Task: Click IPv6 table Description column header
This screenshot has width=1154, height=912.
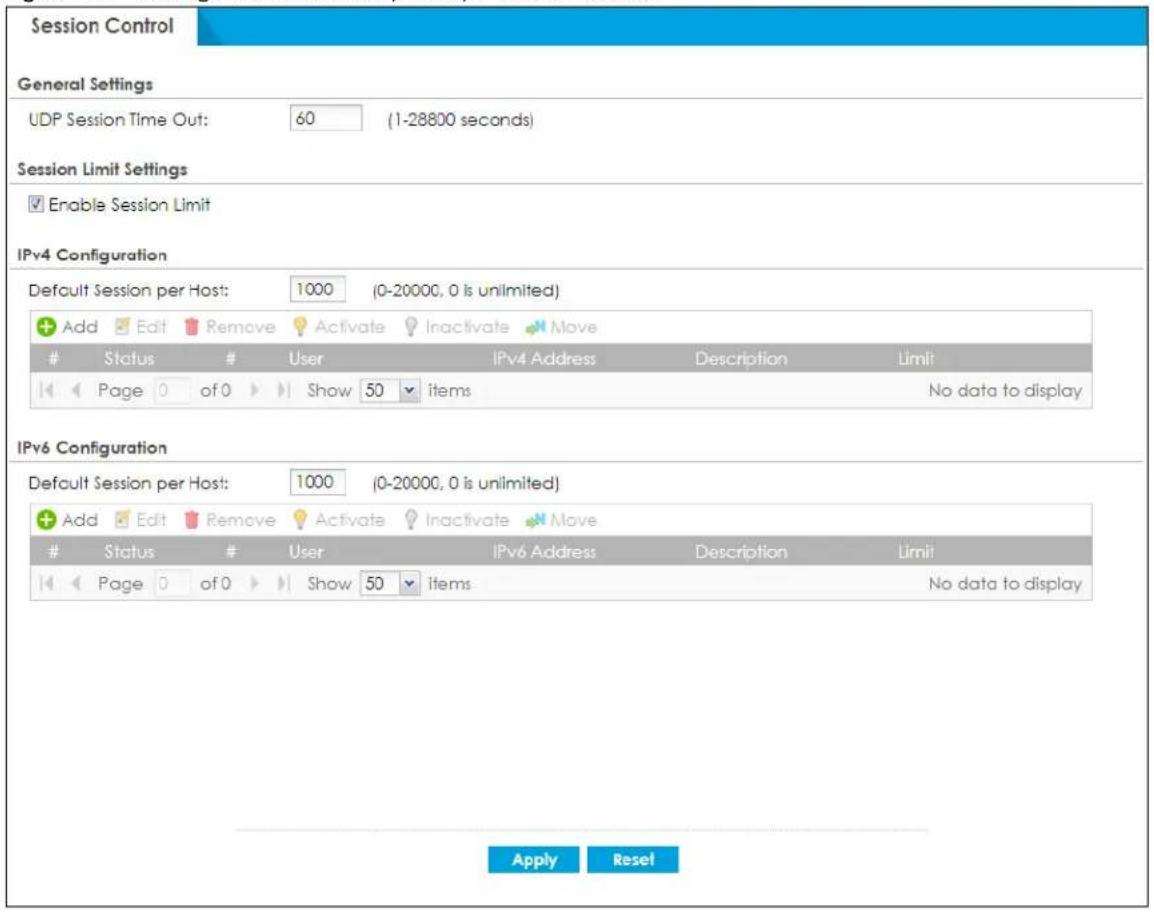Action: 741,551
